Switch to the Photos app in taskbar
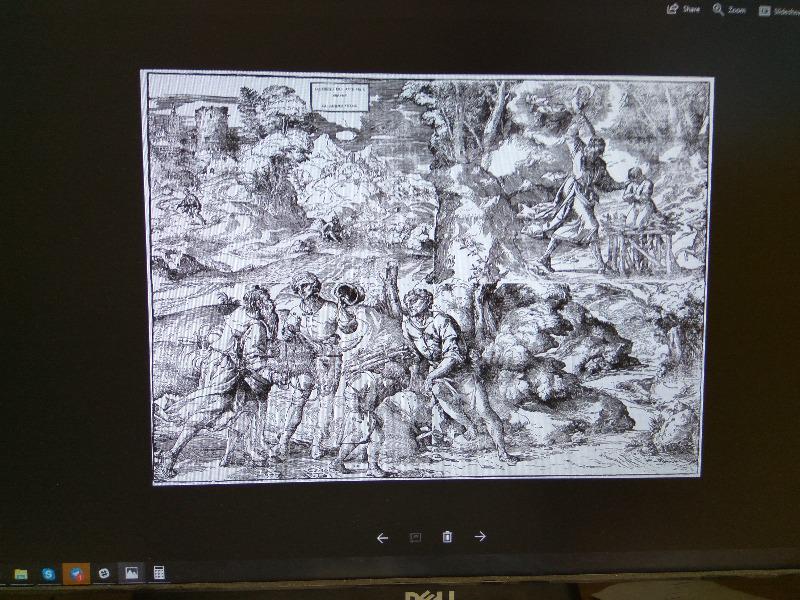The width and height of the screenshot is (800, 600). tap(132, 573)
